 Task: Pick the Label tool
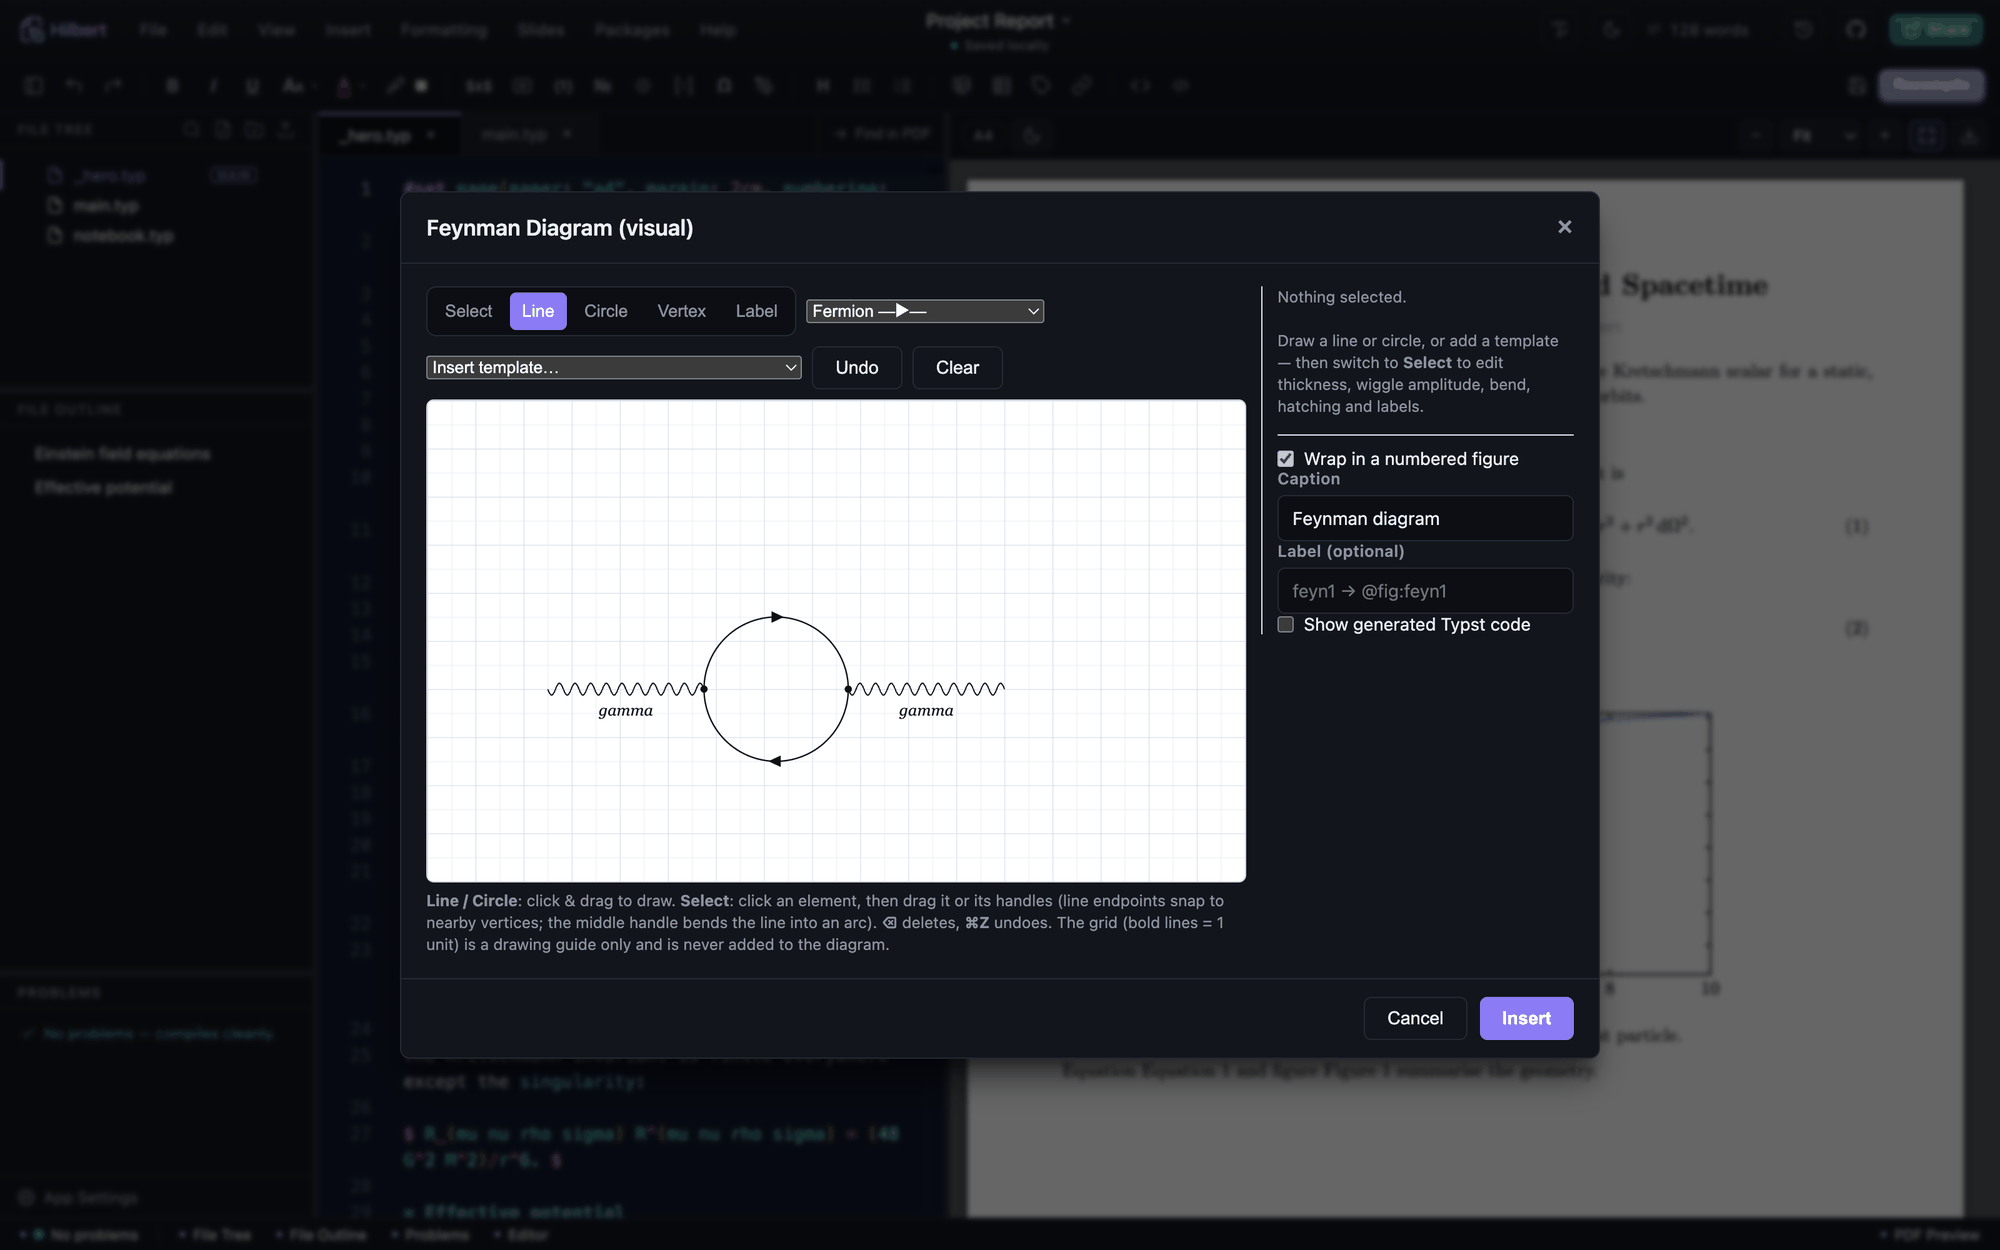(x=756, y=311)
